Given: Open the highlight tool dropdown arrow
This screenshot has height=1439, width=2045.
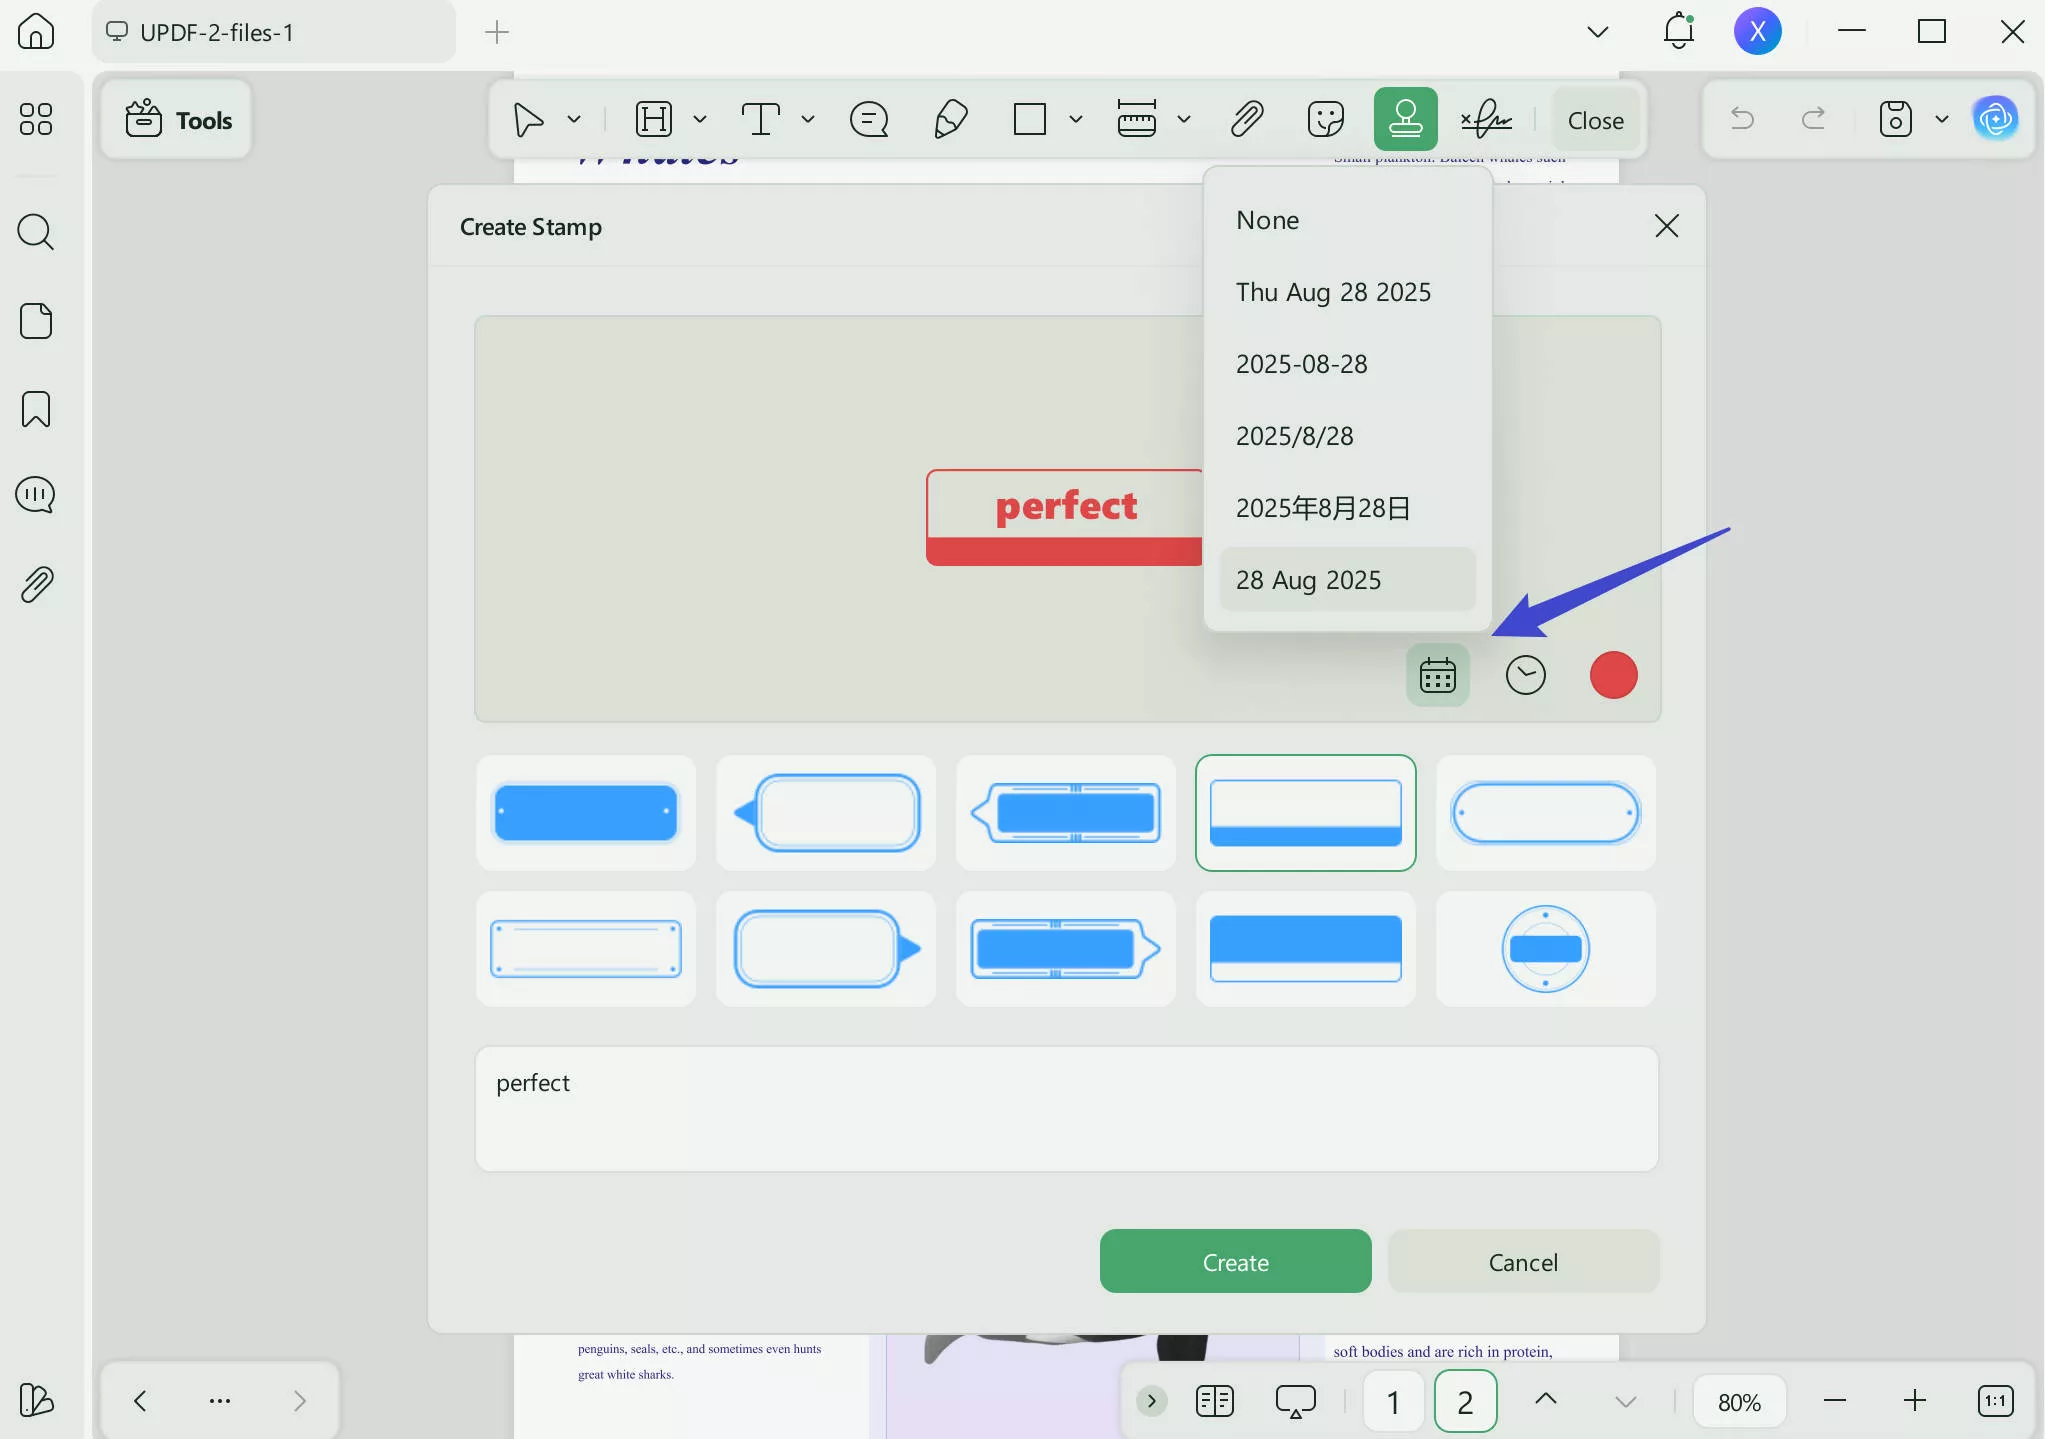Looking at the screenshot, I should 700,120.
